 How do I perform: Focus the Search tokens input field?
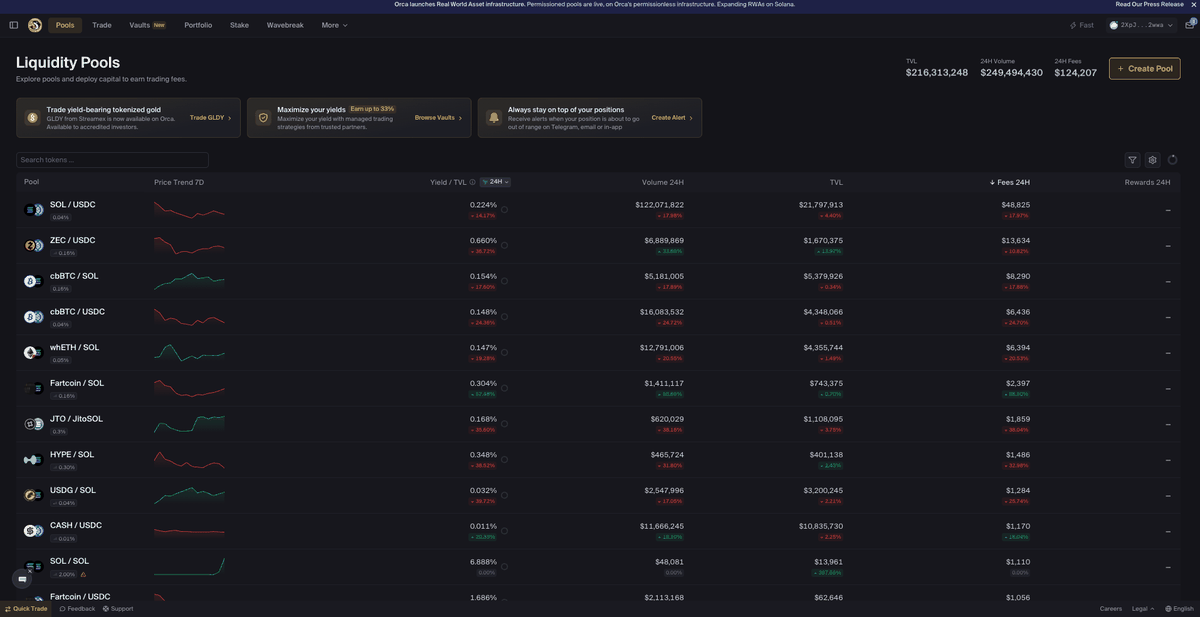point(112,160)
